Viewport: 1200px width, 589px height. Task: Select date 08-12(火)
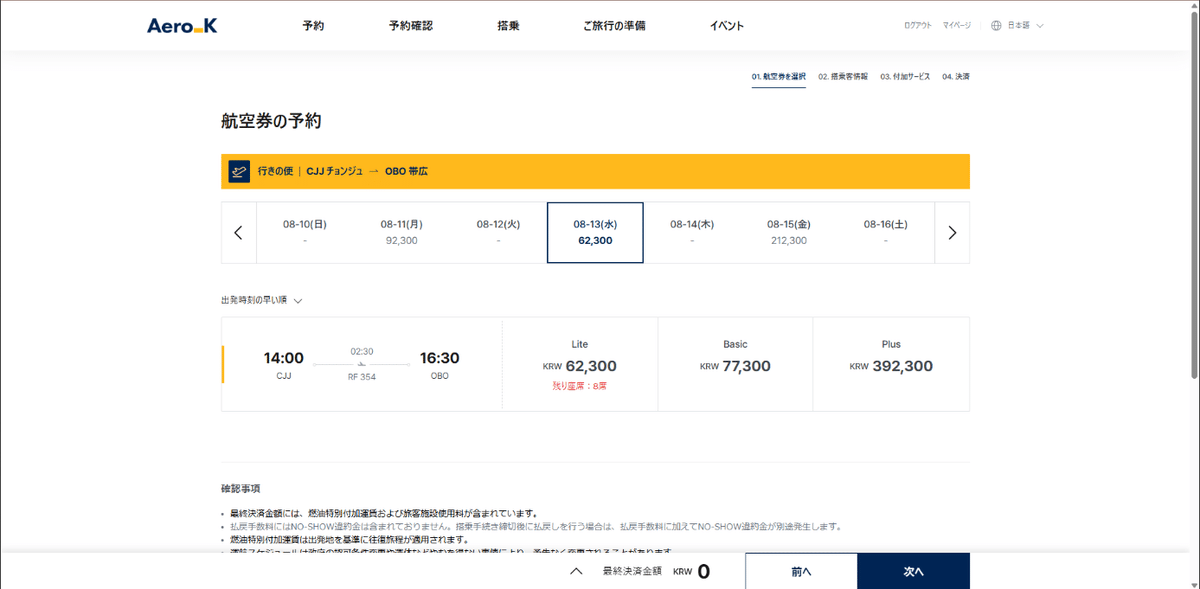498,232
